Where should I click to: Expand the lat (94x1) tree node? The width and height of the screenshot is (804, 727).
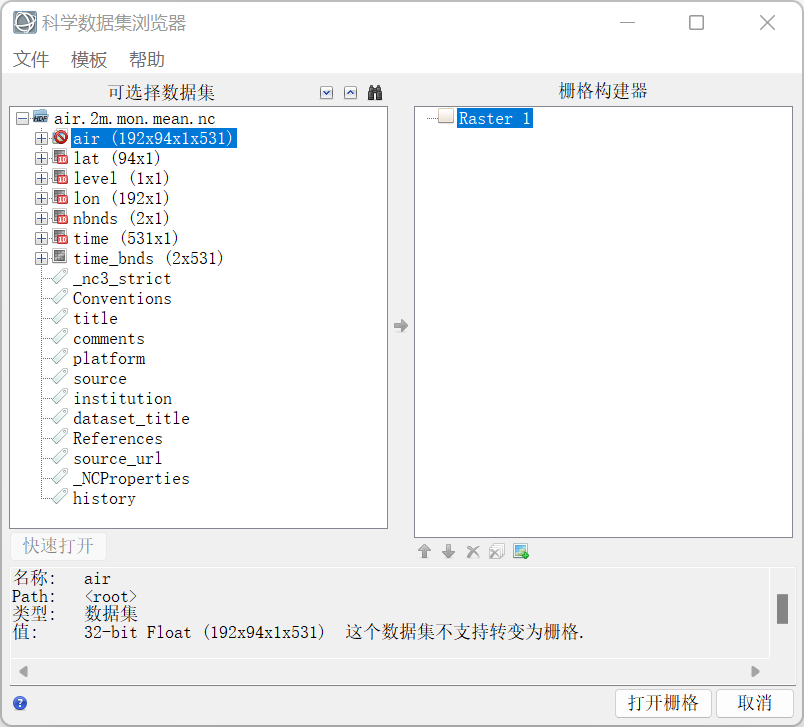pos(41,157)
